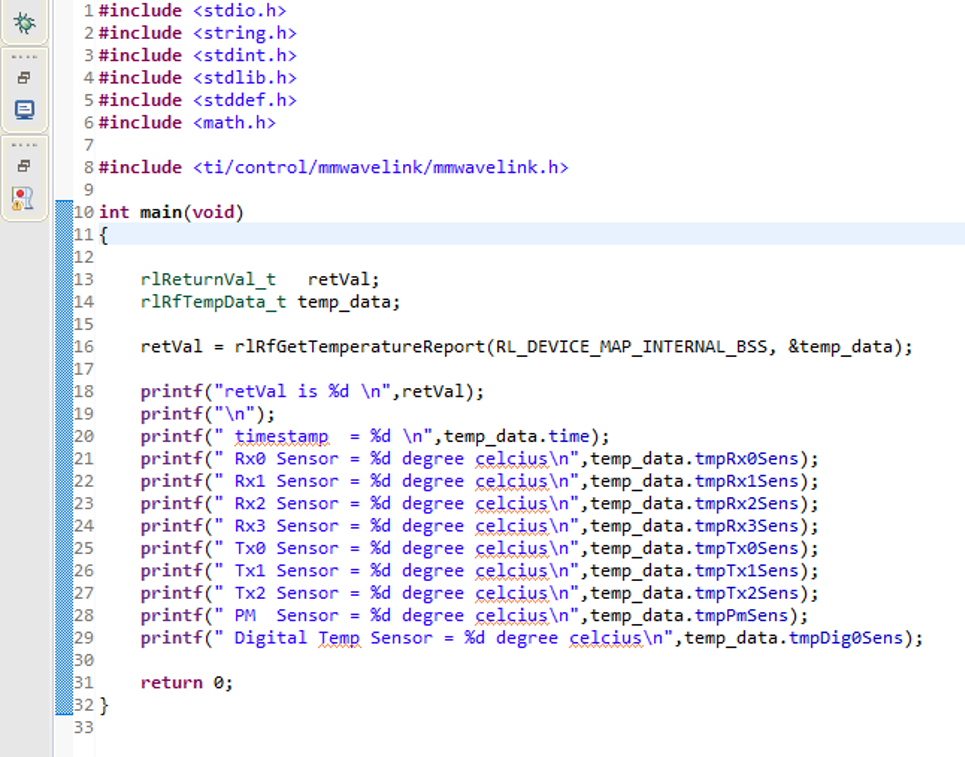Screen dimensions: 965x757
Task: Click 'Digital Temp Sensor' string text
Action: click(x=333, y=638)
